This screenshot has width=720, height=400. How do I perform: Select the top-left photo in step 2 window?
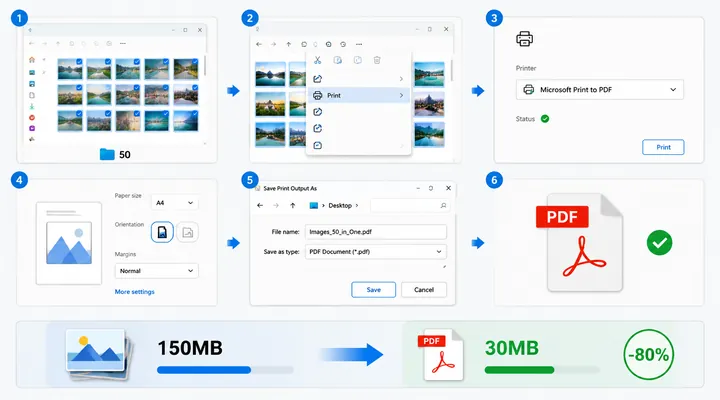[270, 74]
